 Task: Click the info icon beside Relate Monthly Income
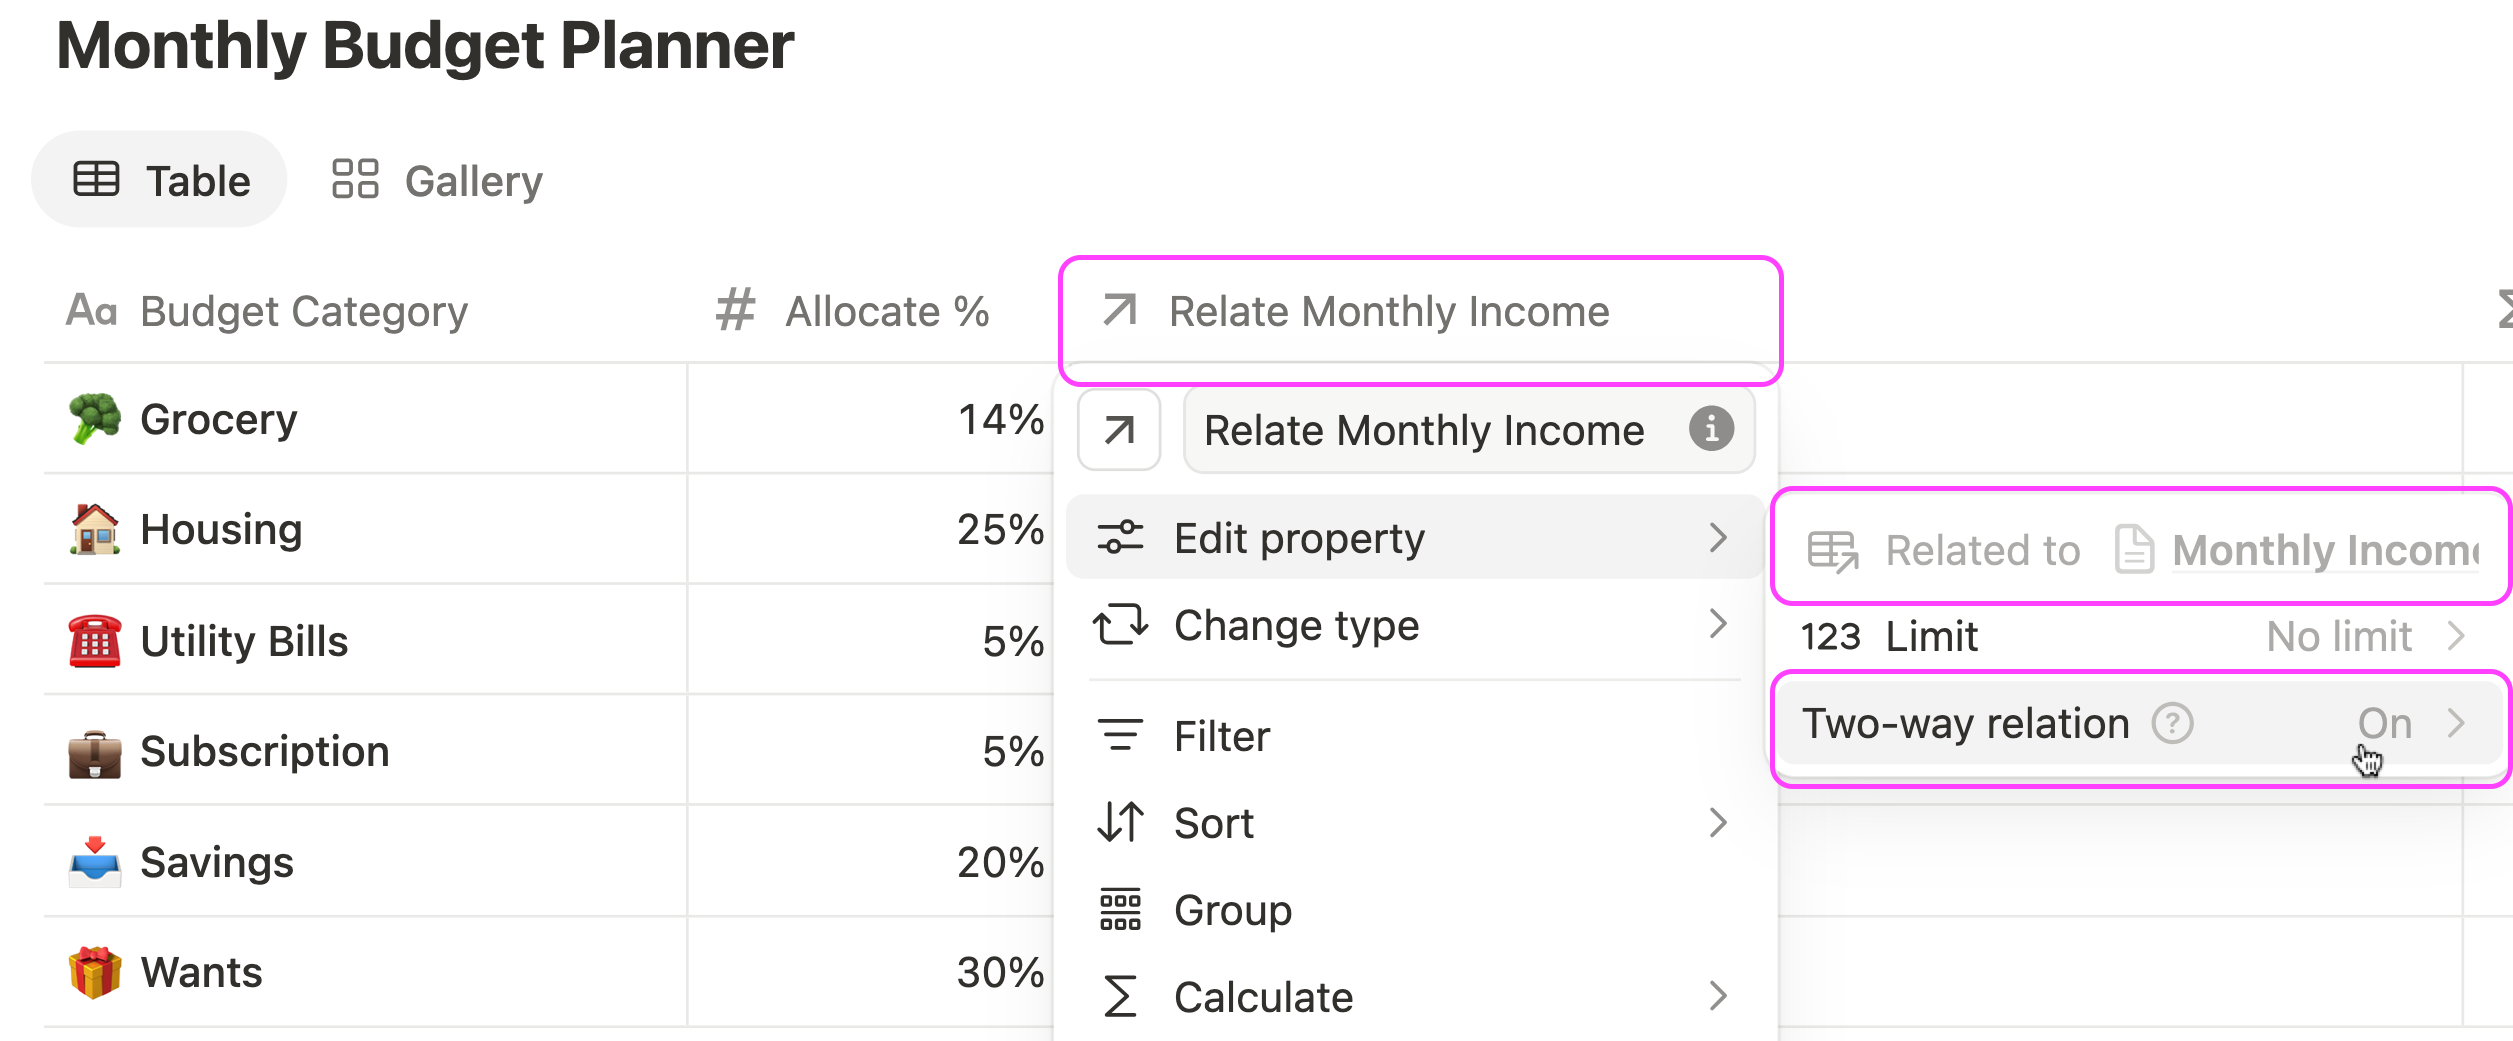1711,429
